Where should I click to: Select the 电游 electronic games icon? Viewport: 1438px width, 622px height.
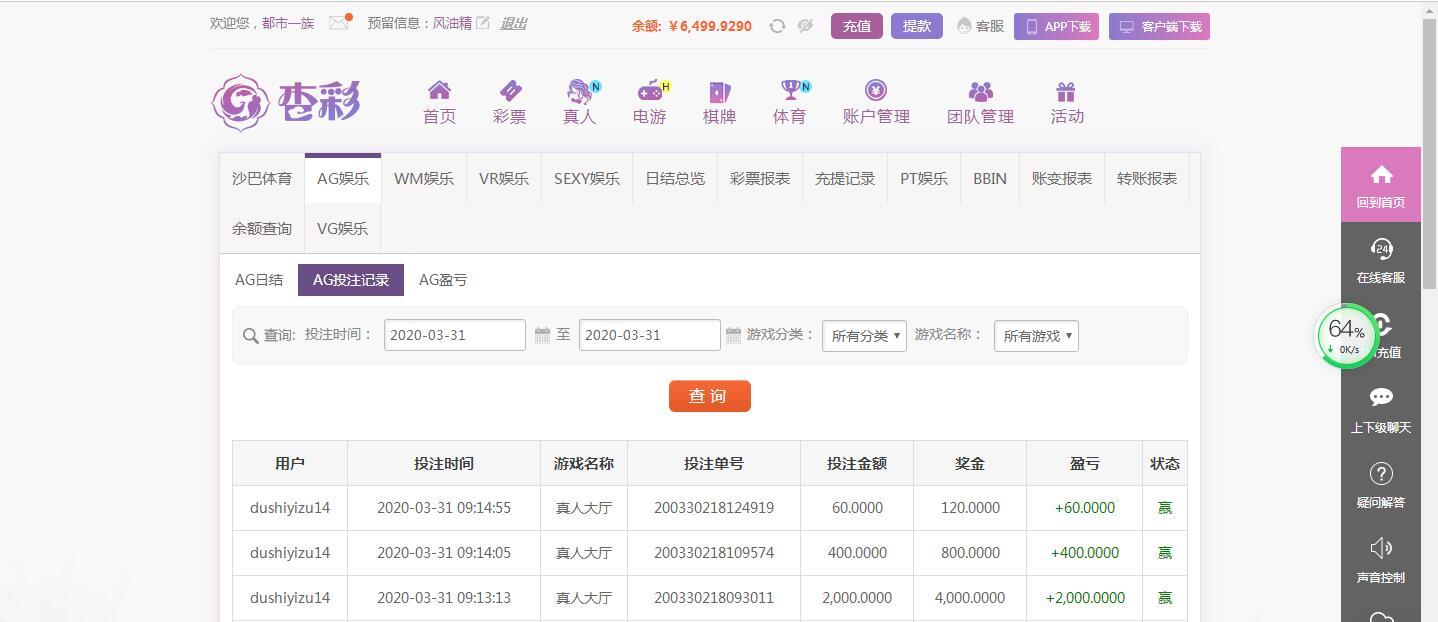tap(649, 100)
